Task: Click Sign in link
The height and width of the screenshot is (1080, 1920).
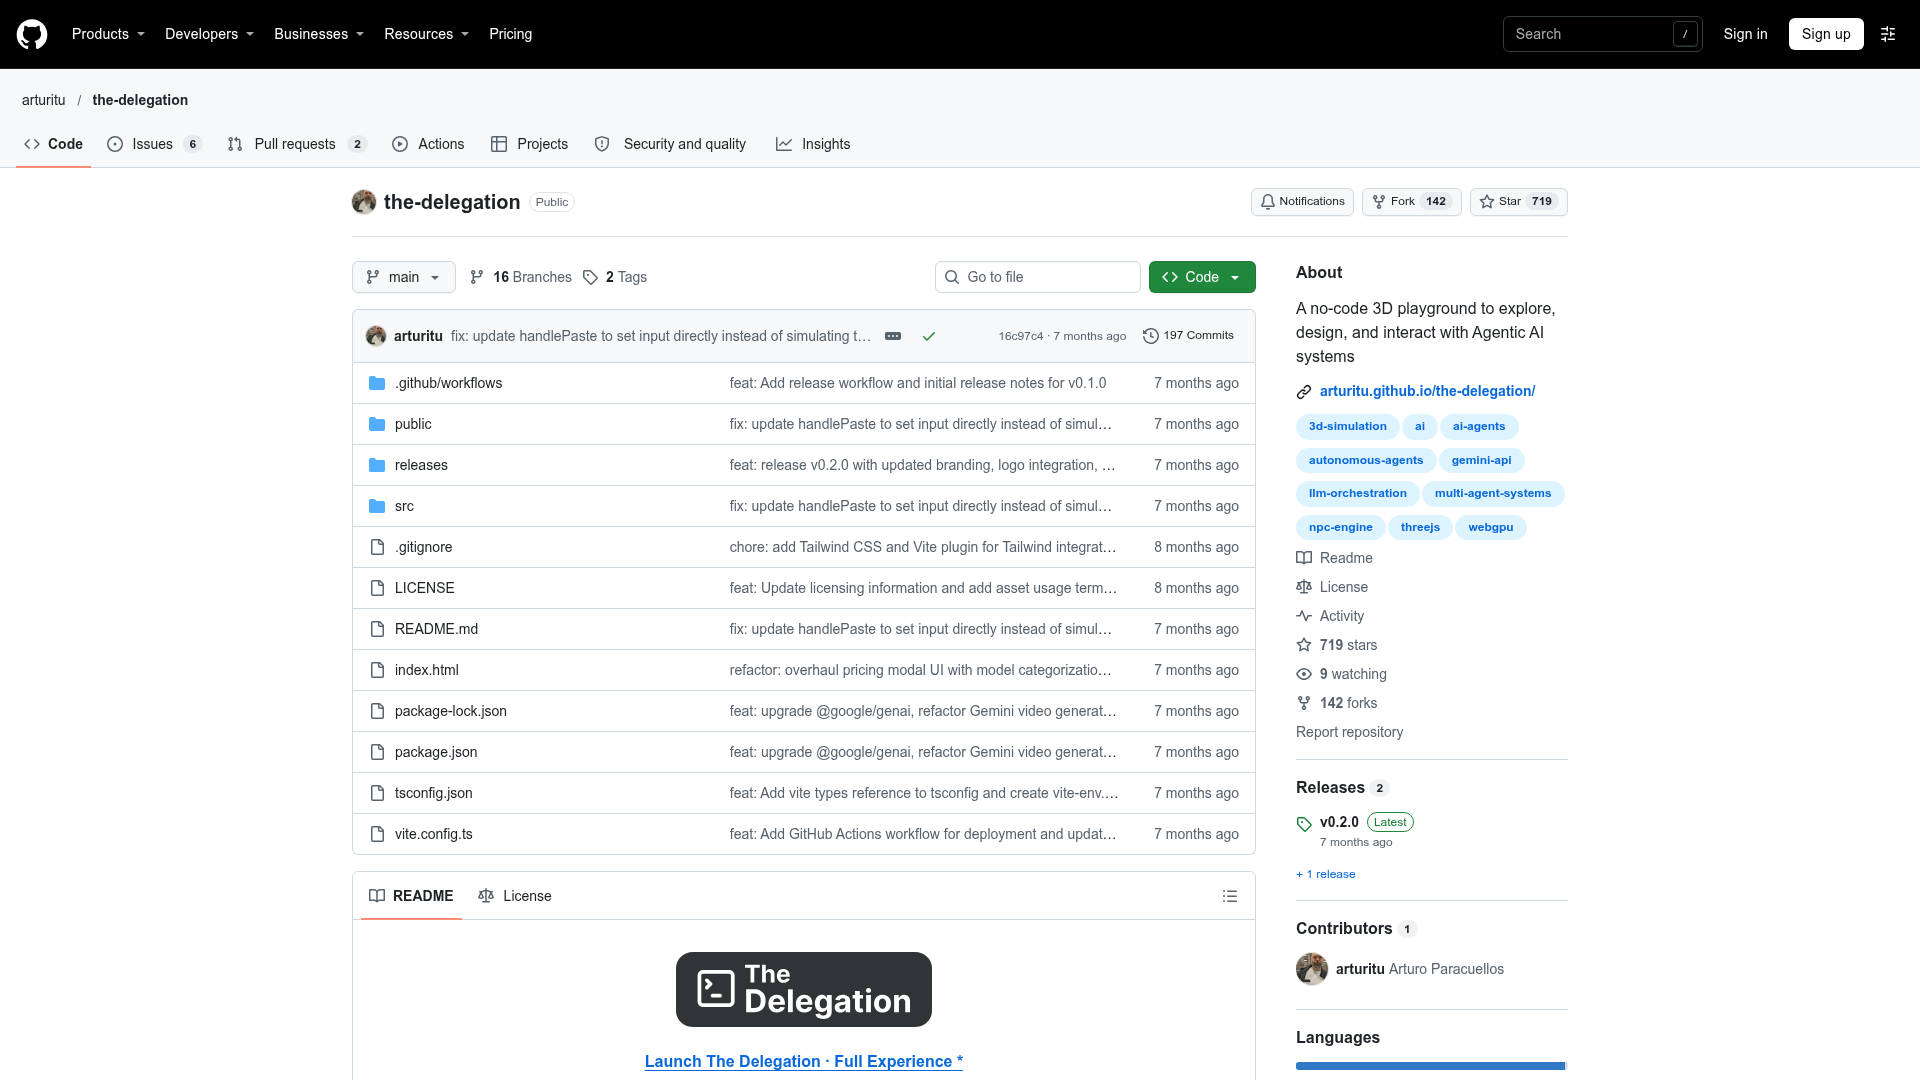Action: point(1745,34)
